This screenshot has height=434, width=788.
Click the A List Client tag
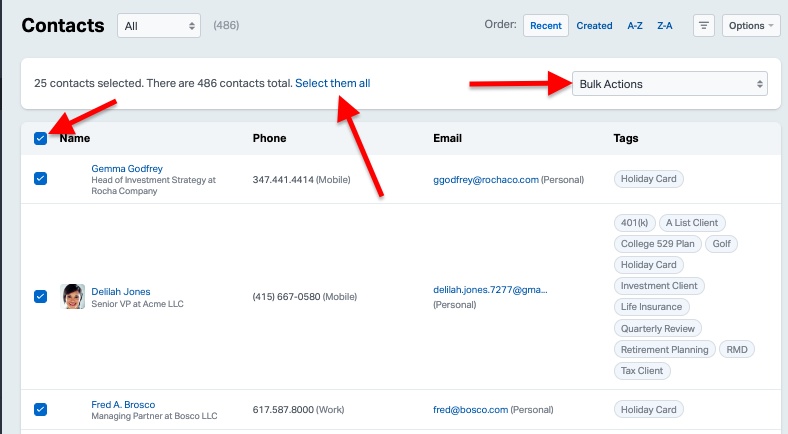point(692,223)
